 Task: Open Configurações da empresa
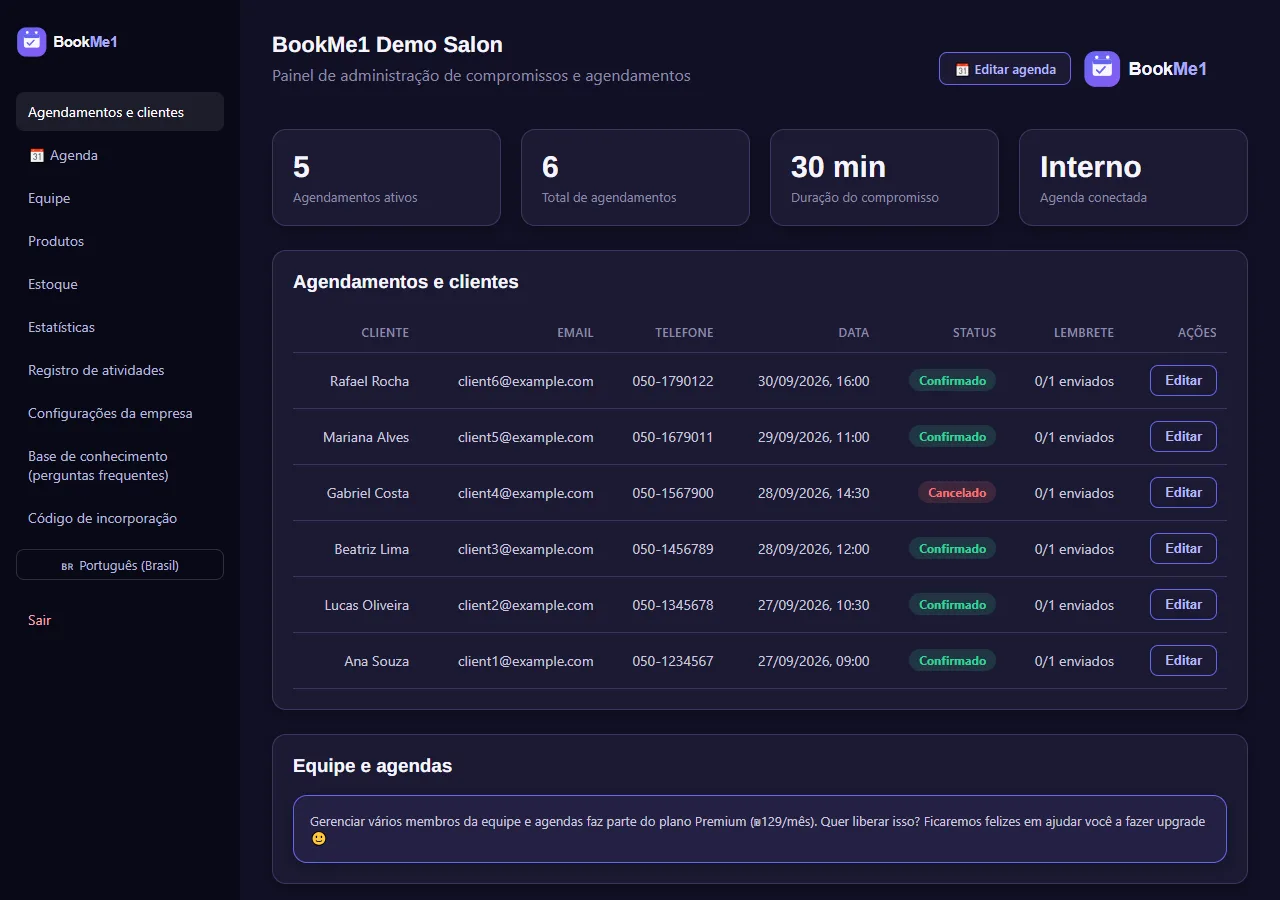pos(120,413)
